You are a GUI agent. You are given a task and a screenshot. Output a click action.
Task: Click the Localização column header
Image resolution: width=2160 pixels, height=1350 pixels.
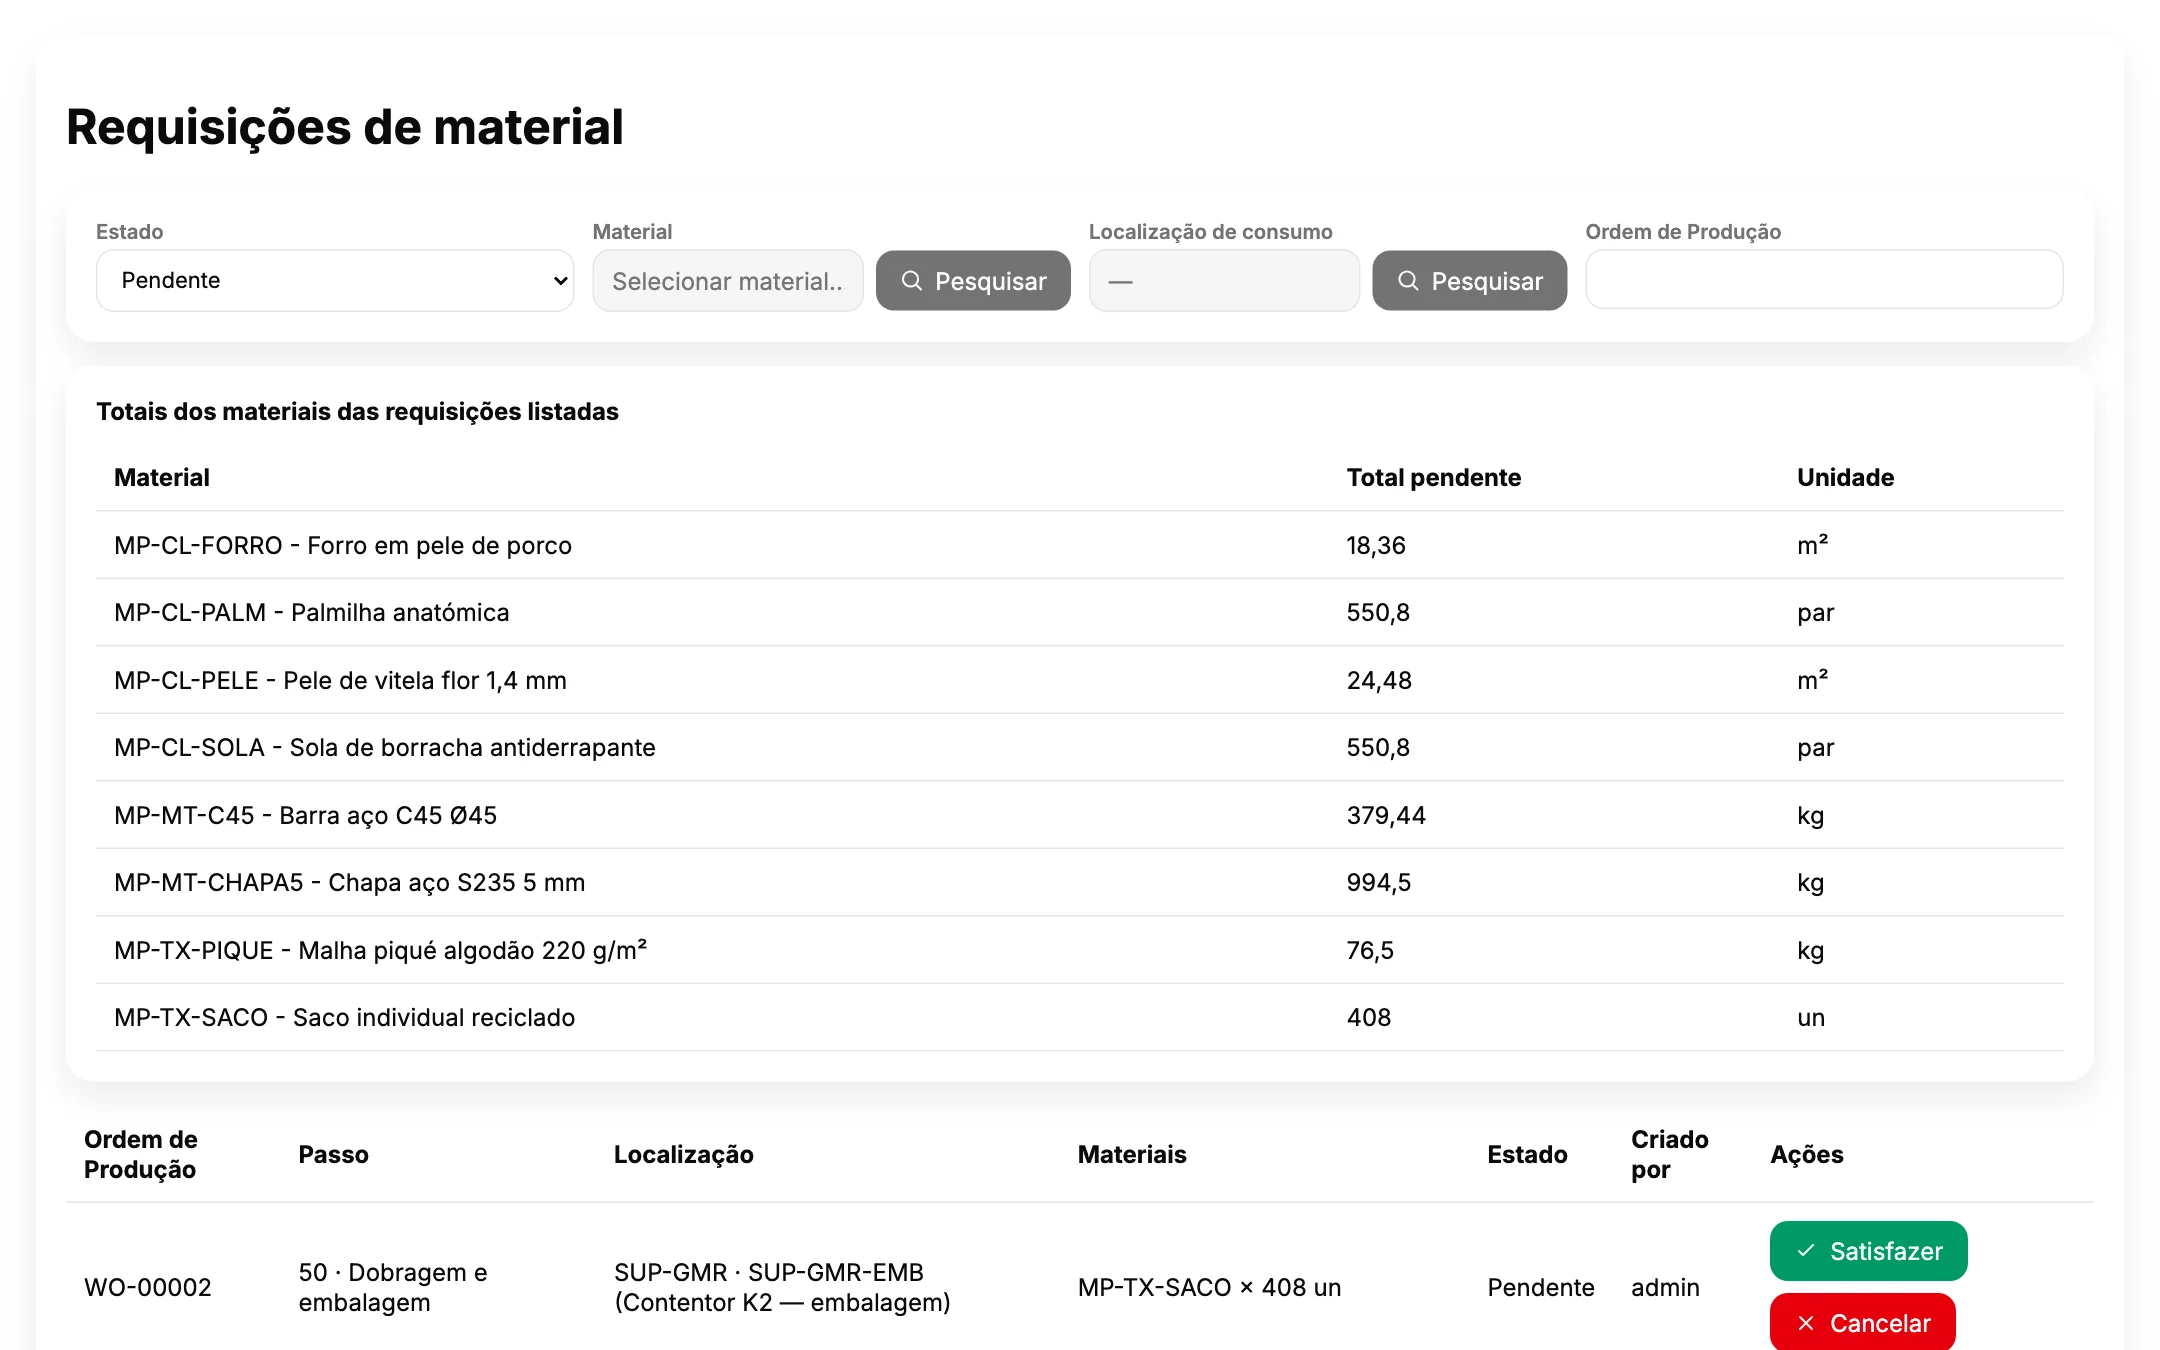coord(683,1154)
